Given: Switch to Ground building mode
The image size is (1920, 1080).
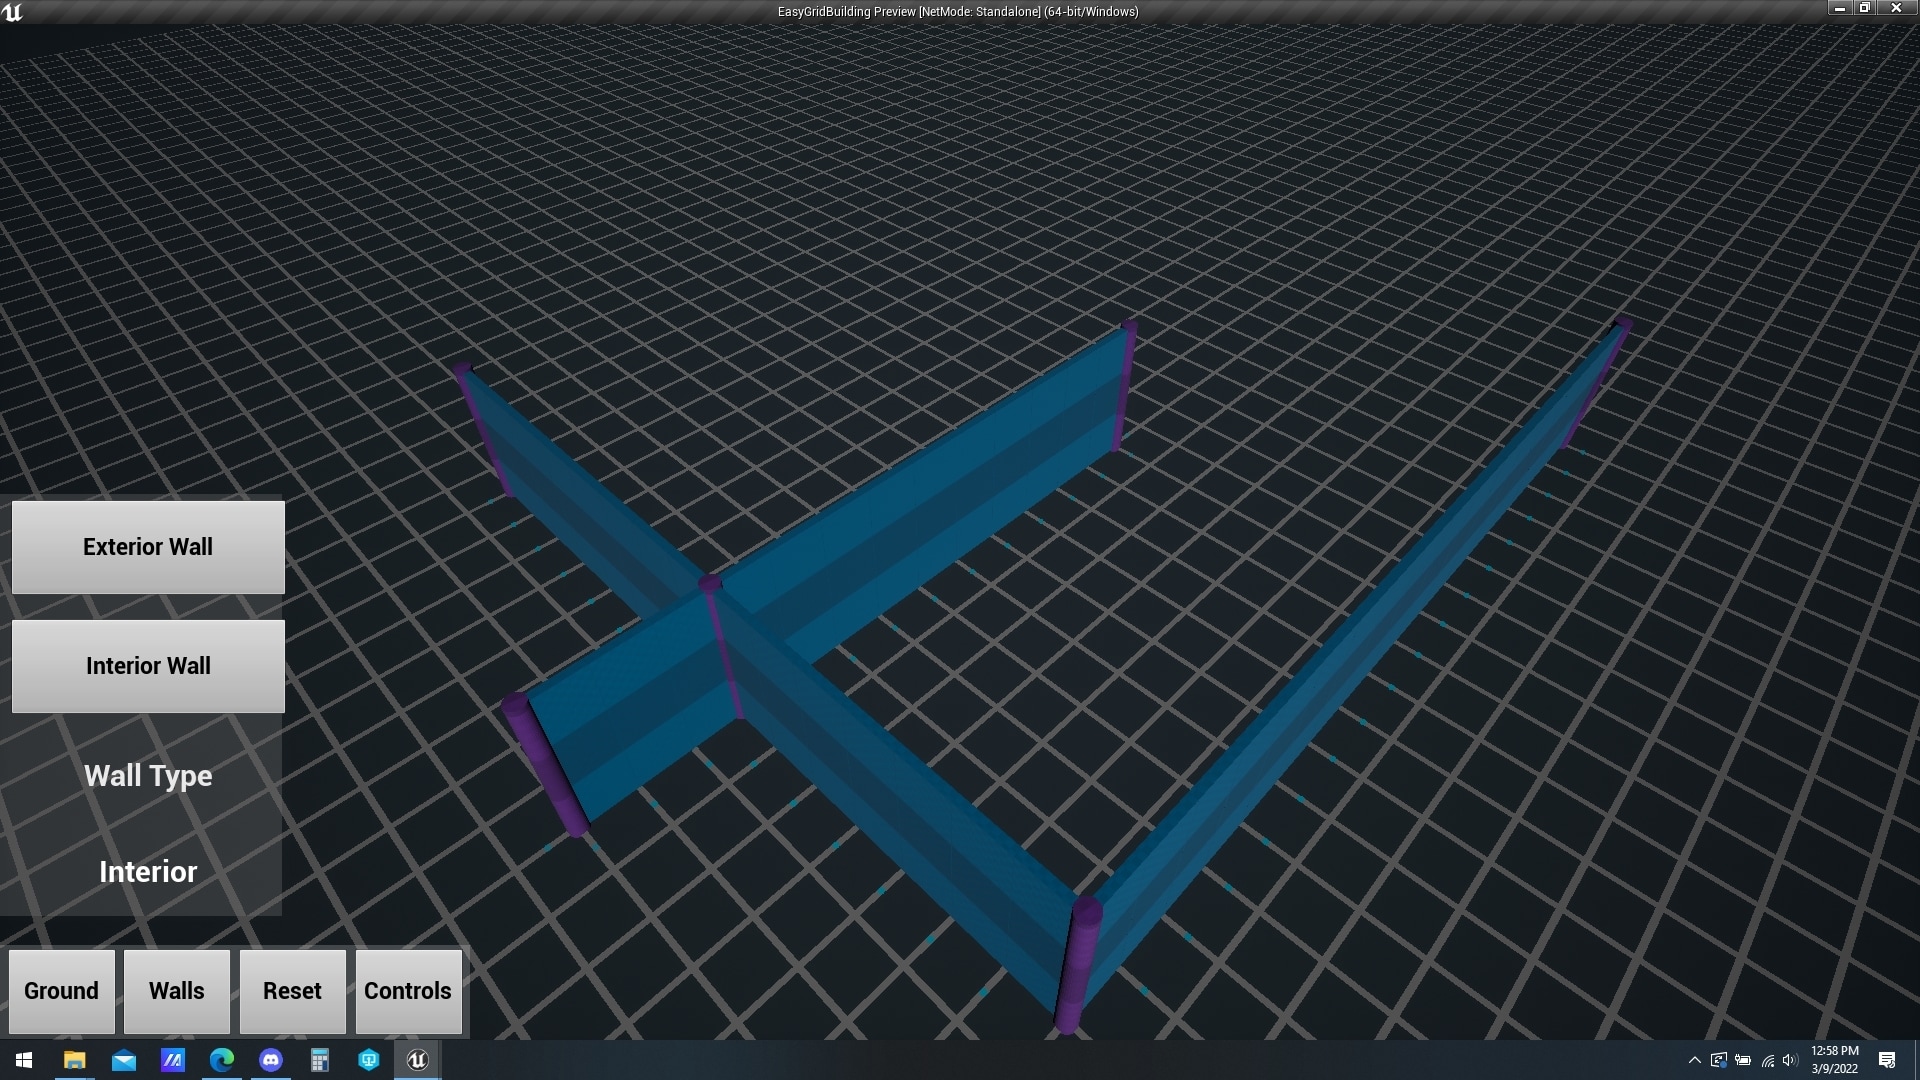Looking at the screenshot, I should pyautogui.click(x=61, y=991).
